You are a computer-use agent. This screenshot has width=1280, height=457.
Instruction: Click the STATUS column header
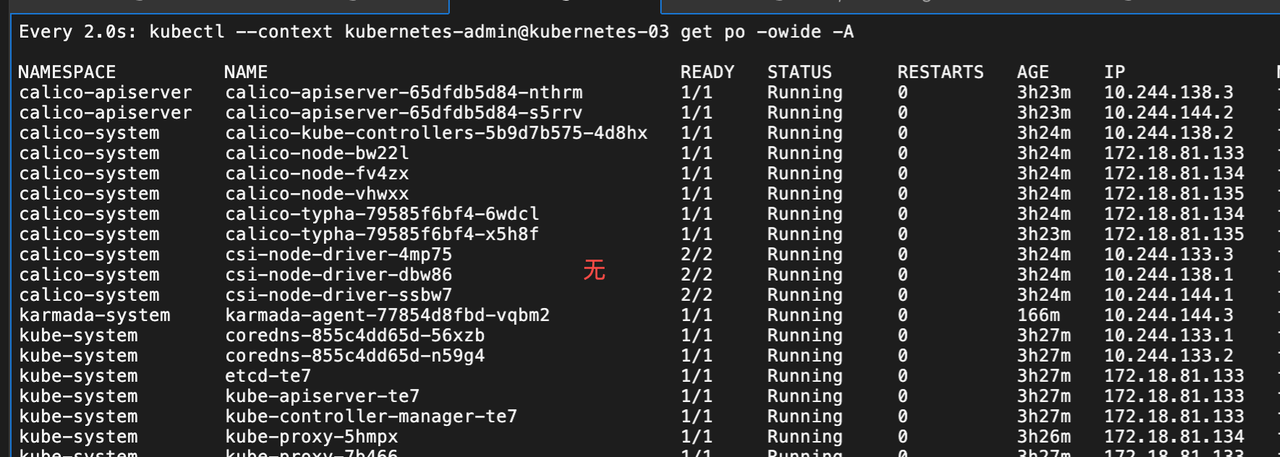(x=799, y=72)
